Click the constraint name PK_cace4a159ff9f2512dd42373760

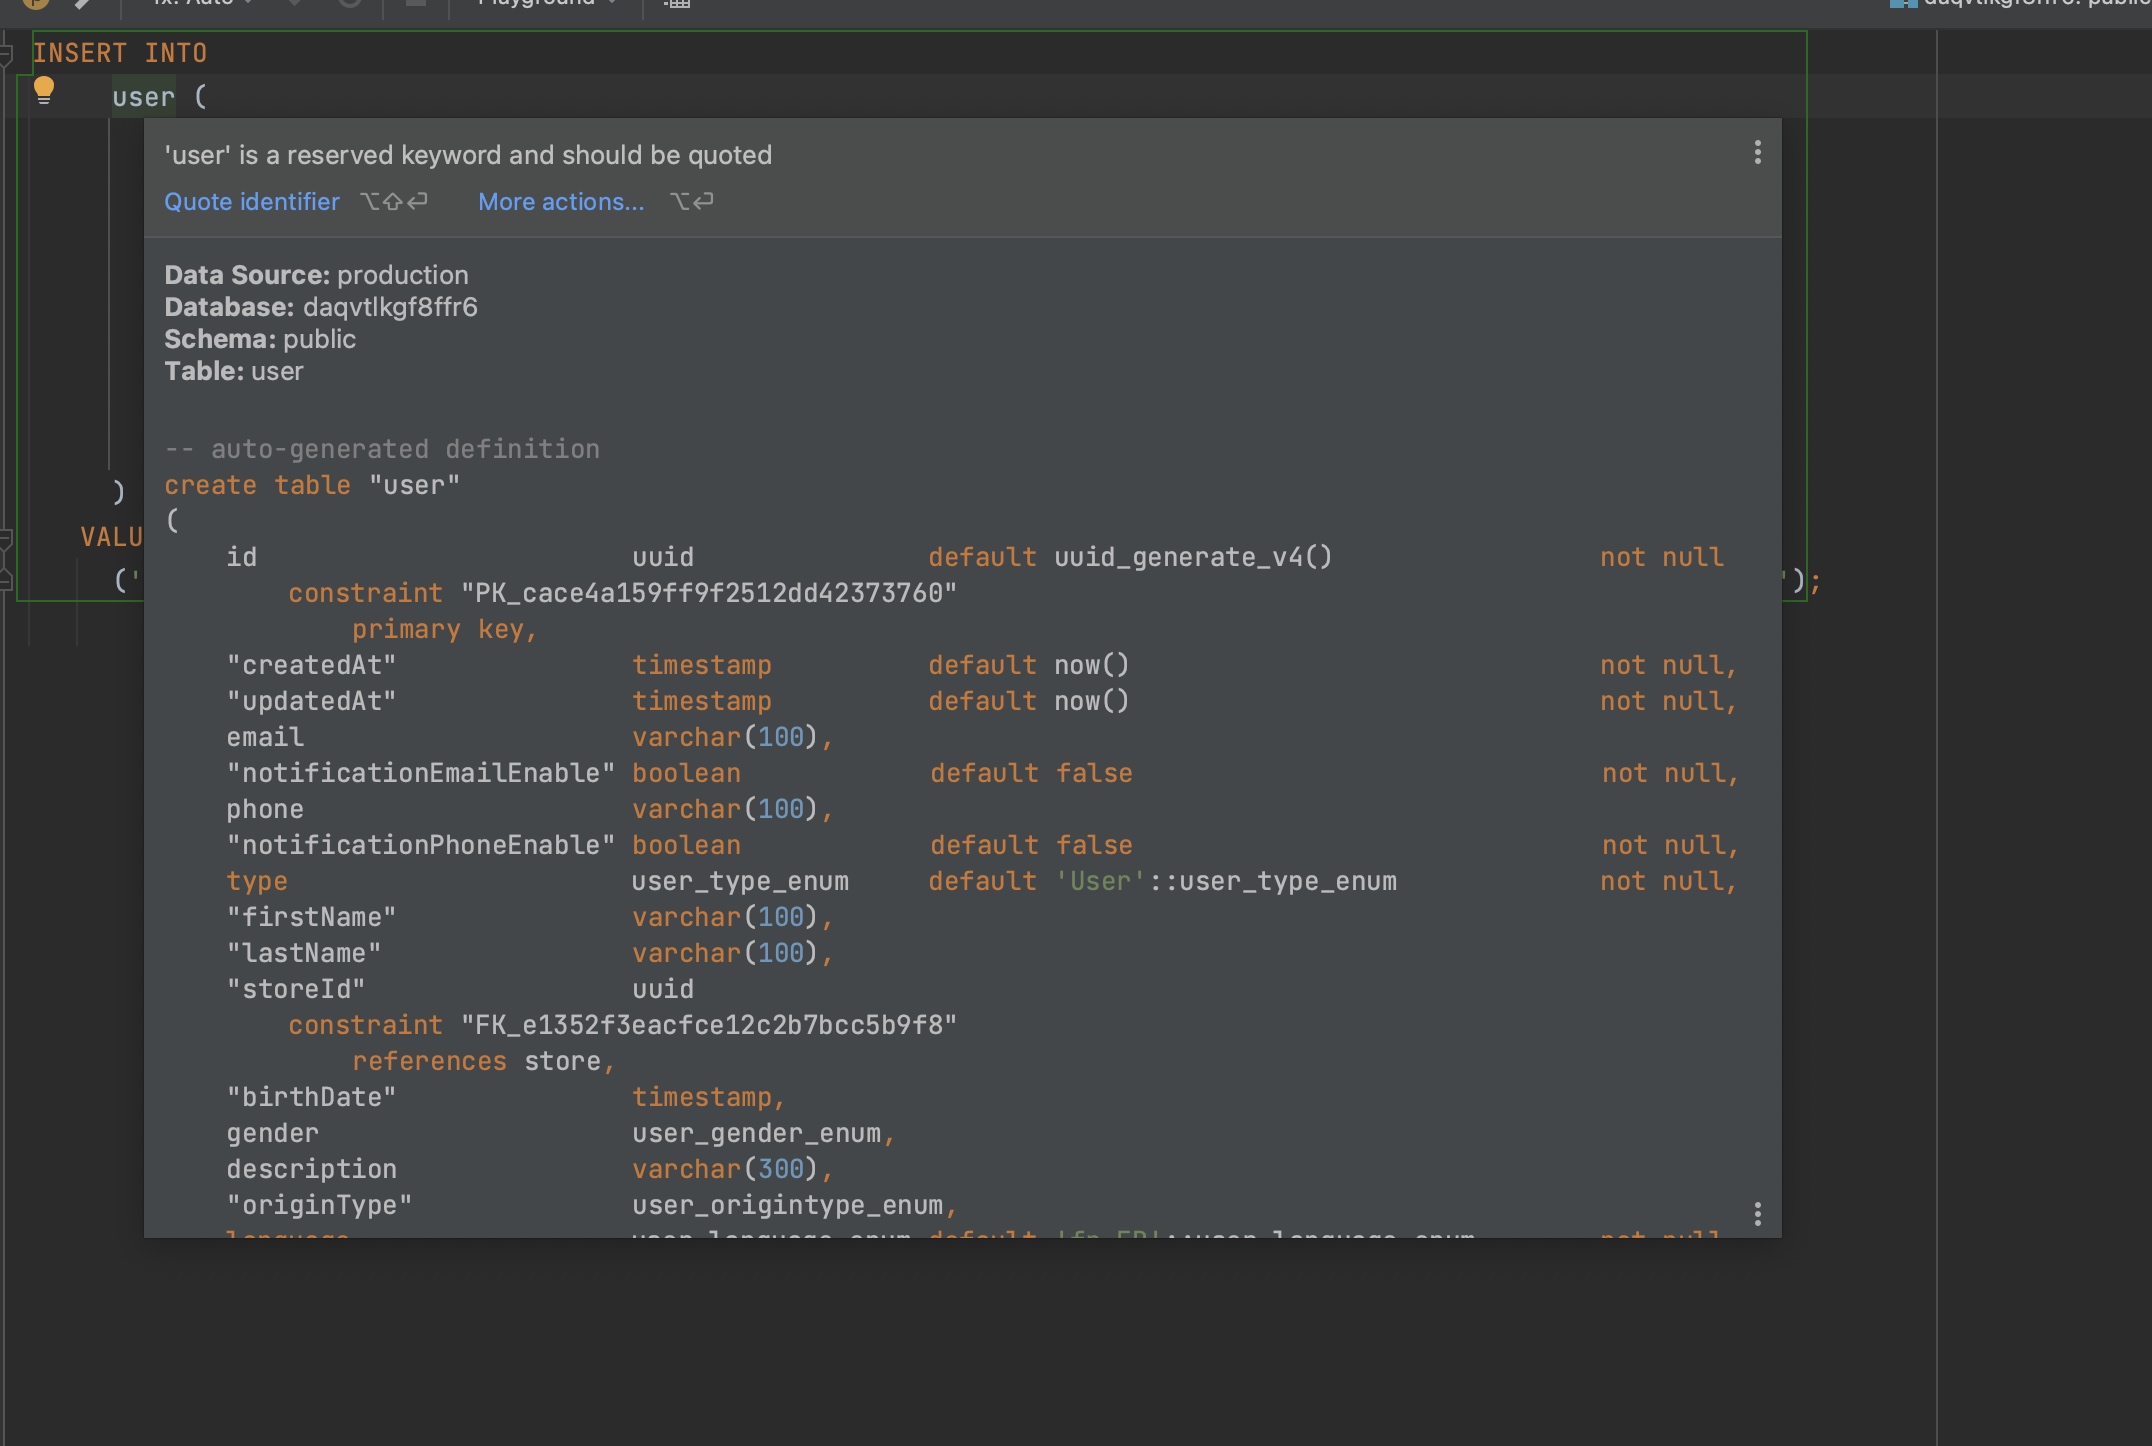coord(708,592)
